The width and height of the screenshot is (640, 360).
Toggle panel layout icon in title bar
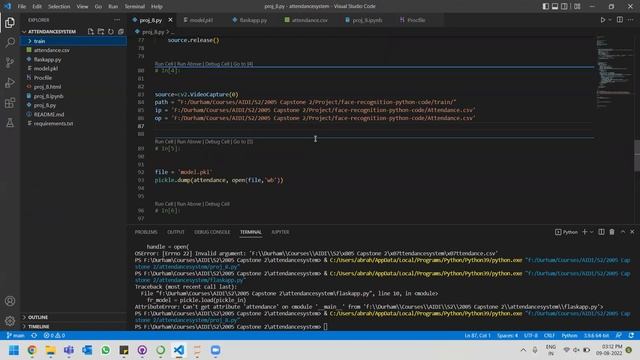[x=555, y=6]
